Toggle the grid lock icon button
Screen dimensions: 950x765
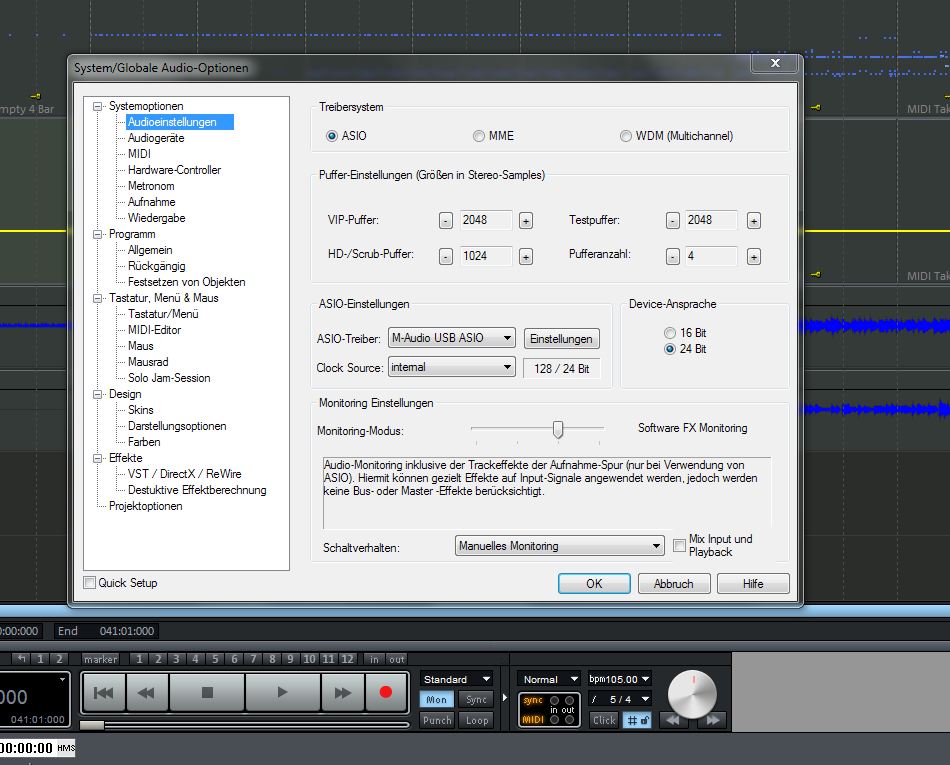(x=637, y=720)
